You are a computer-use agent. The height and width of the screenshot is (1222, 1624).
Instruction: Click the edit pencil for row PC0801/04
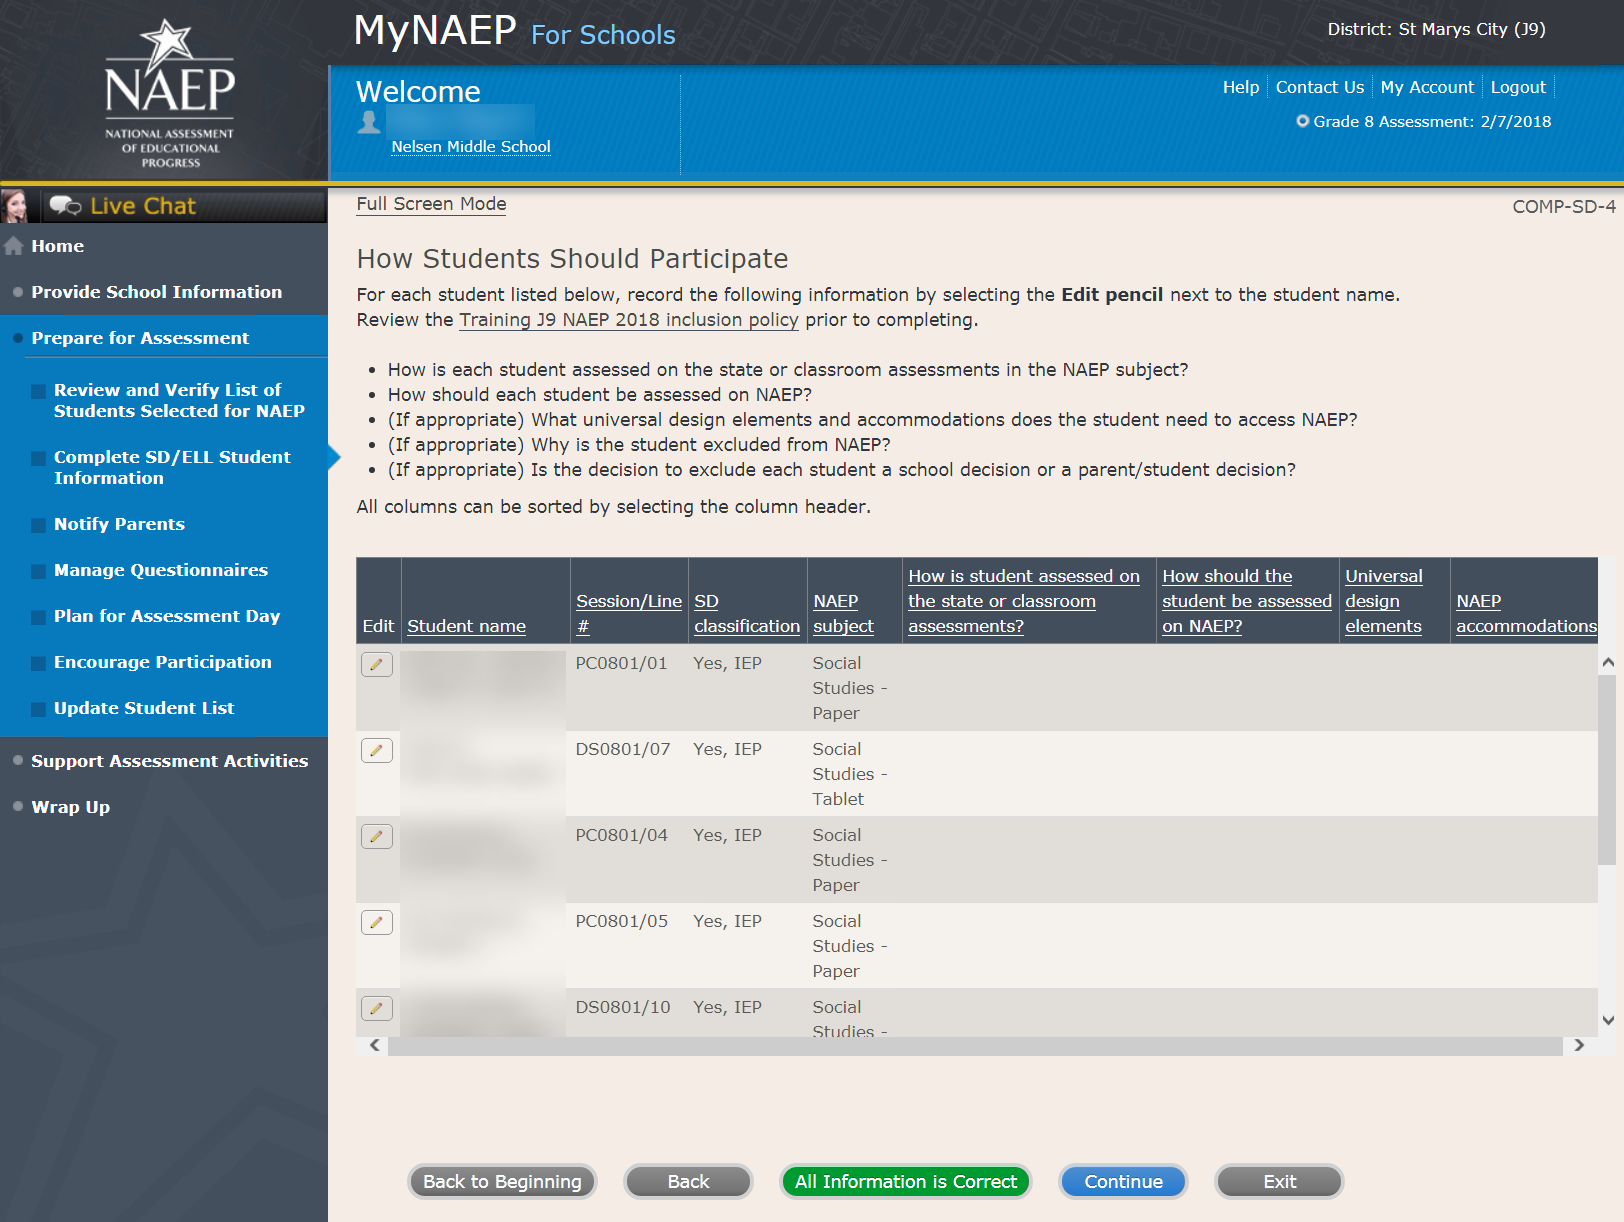pyautogui.click(x=377, y=836)
